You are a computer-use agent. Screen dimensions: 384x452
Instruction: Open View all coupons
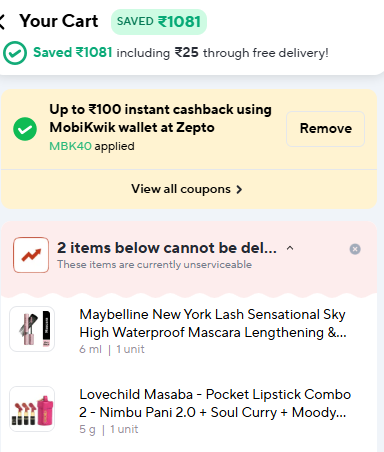point(187,189)
